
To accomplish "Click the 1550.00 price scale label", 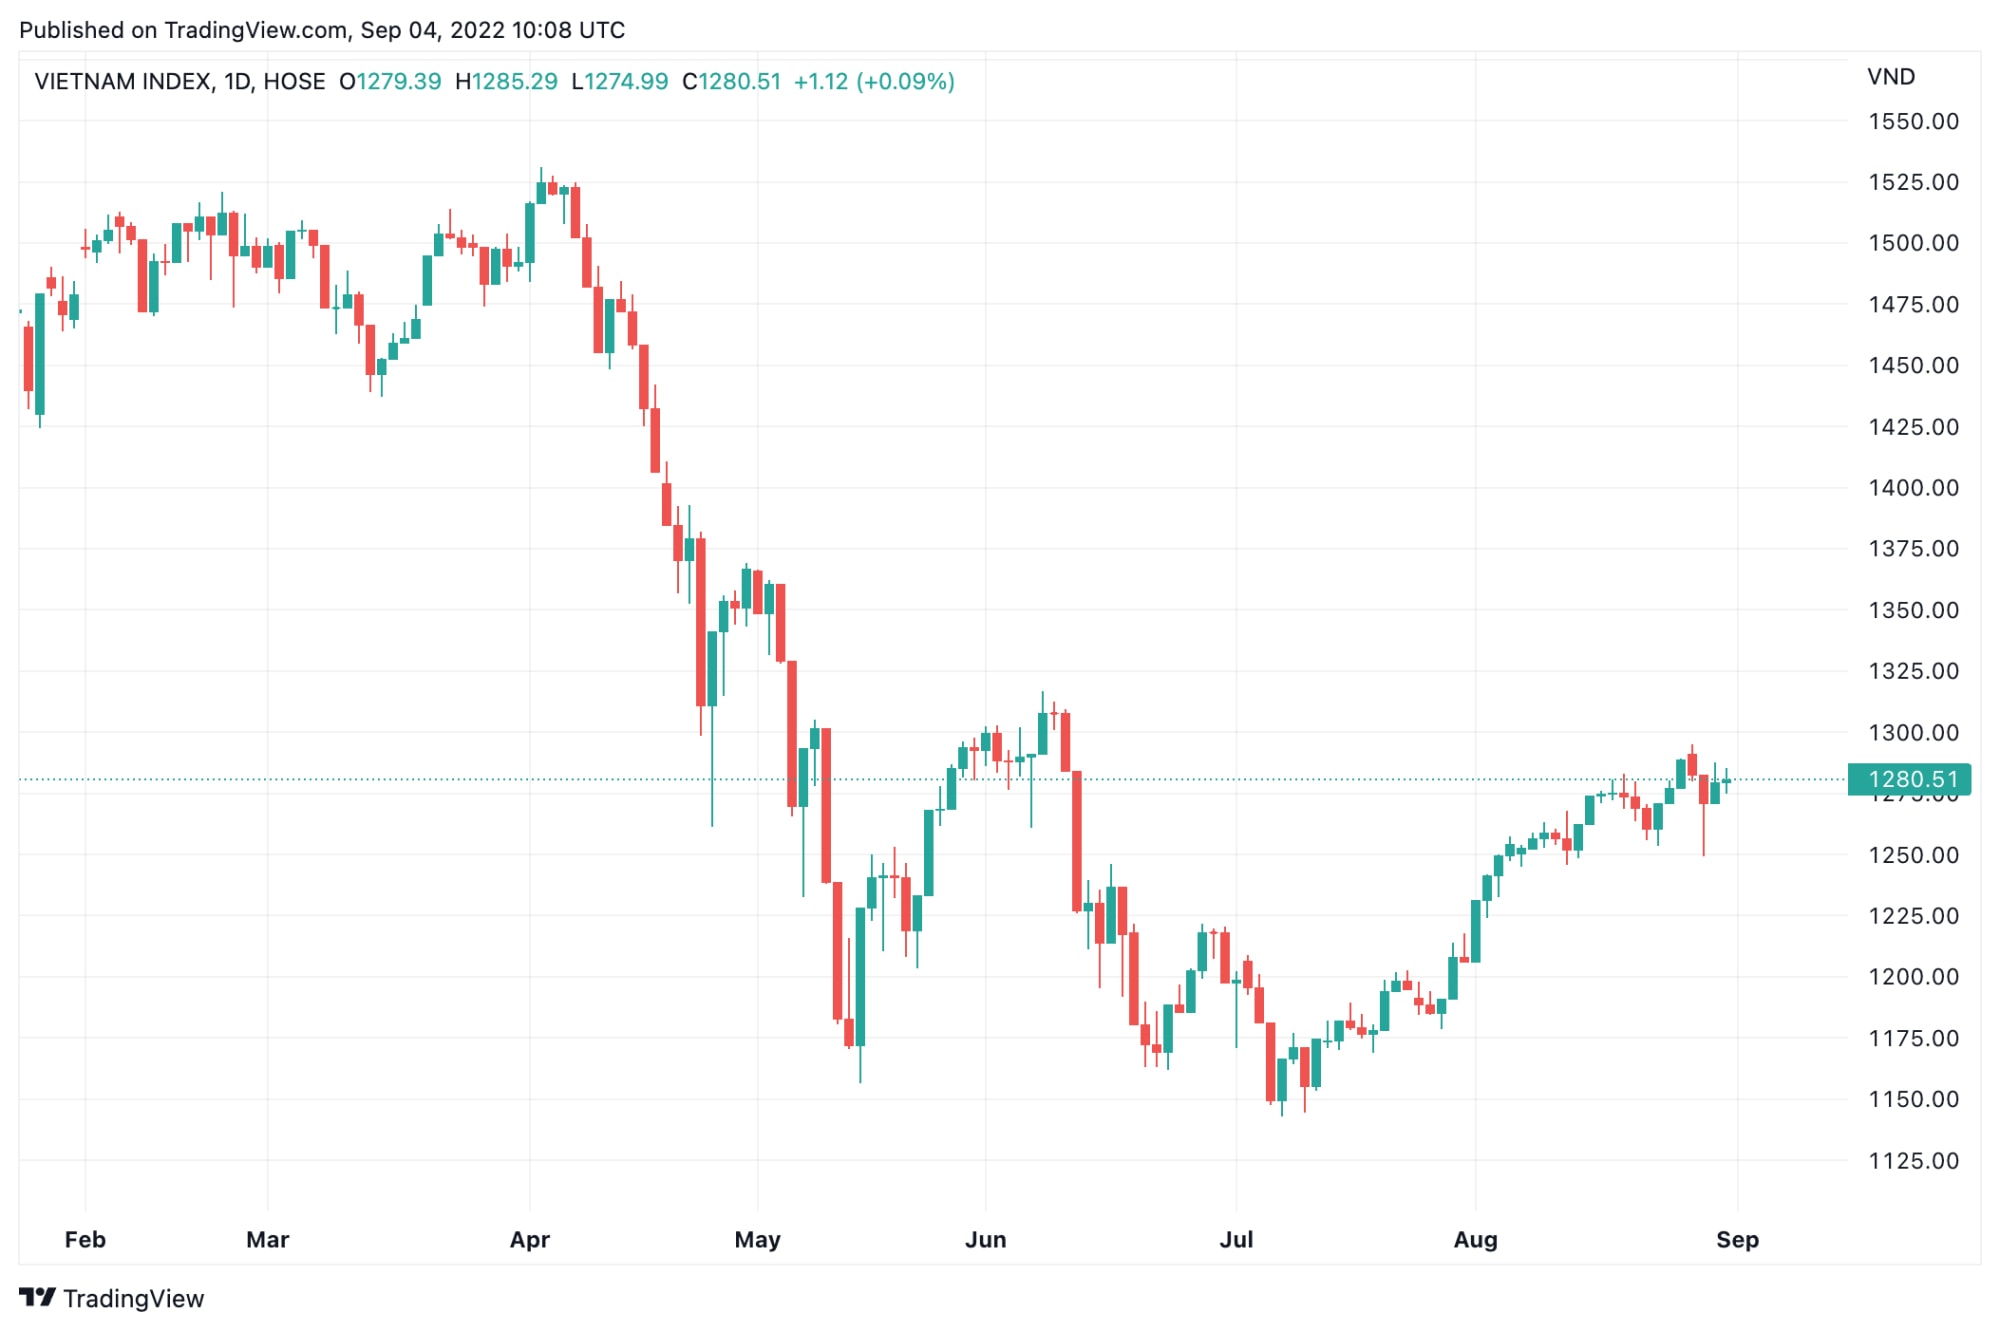I will (1913, 121).
